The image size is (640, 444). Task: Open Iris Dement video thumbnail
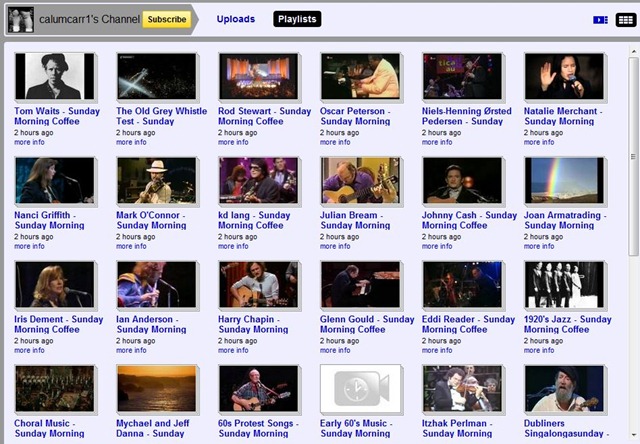click(x=55, y=284)
